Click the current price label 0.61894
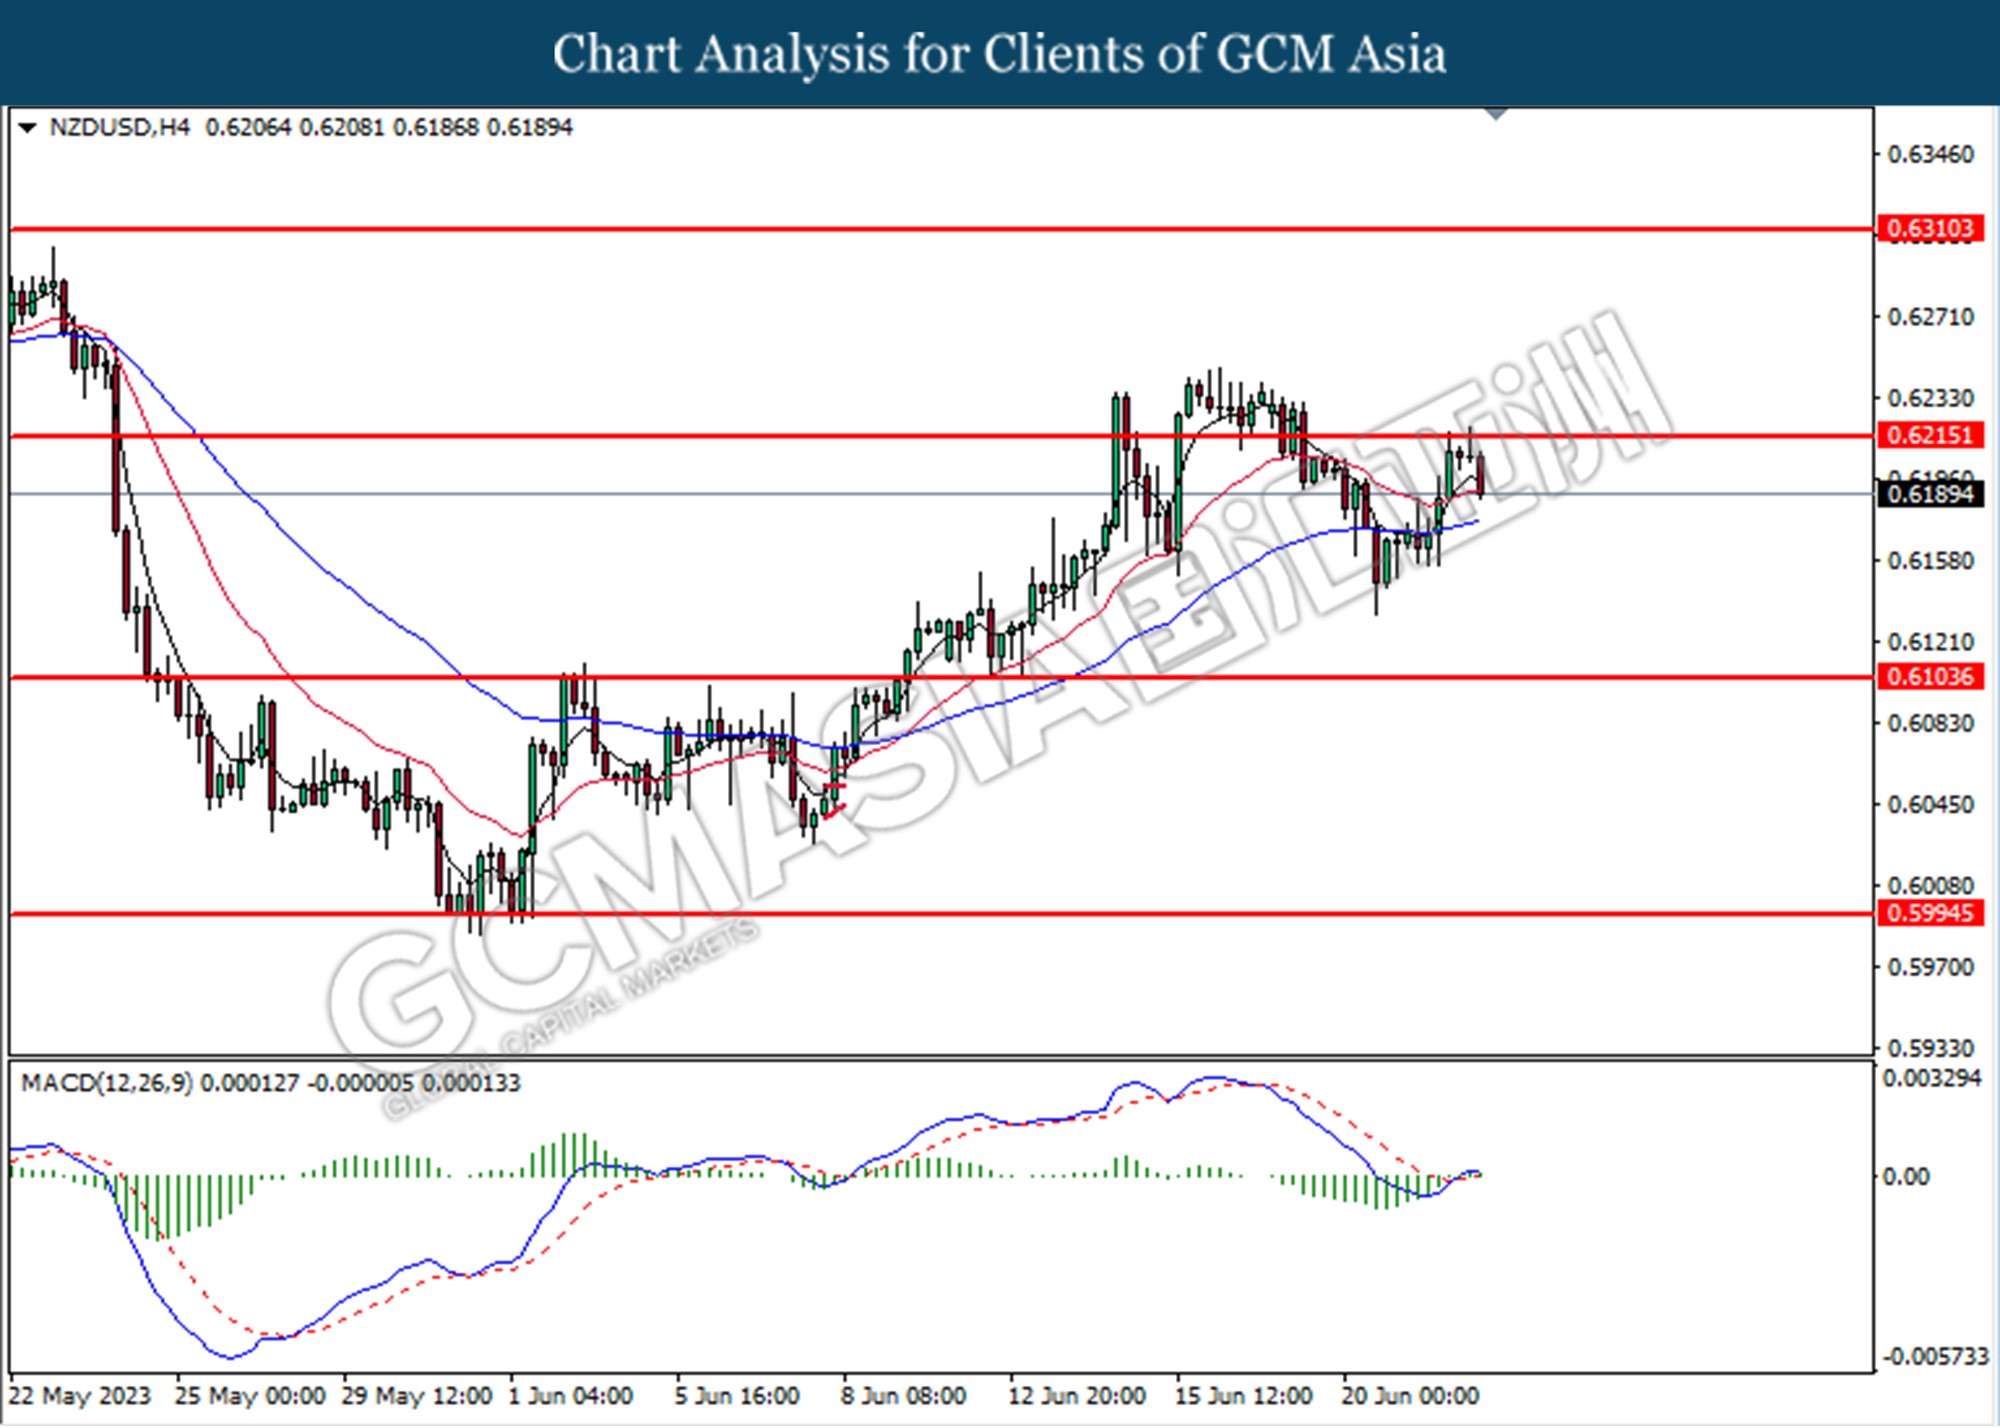This screenshot has height=1428, width=2000. click(x=1930, y=494)
